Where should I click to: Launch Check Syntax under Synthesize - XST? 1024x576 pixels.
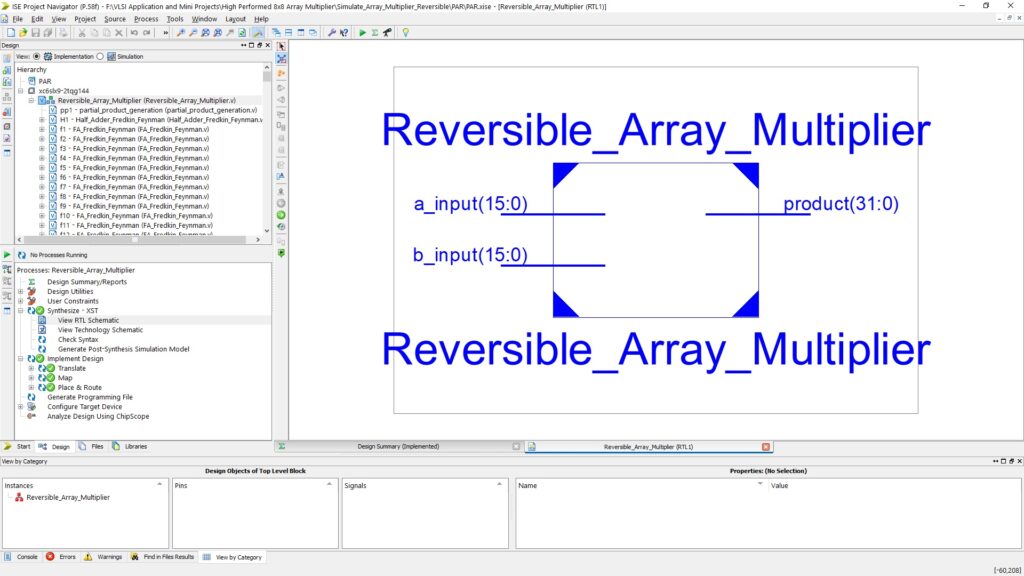point(79,338)
